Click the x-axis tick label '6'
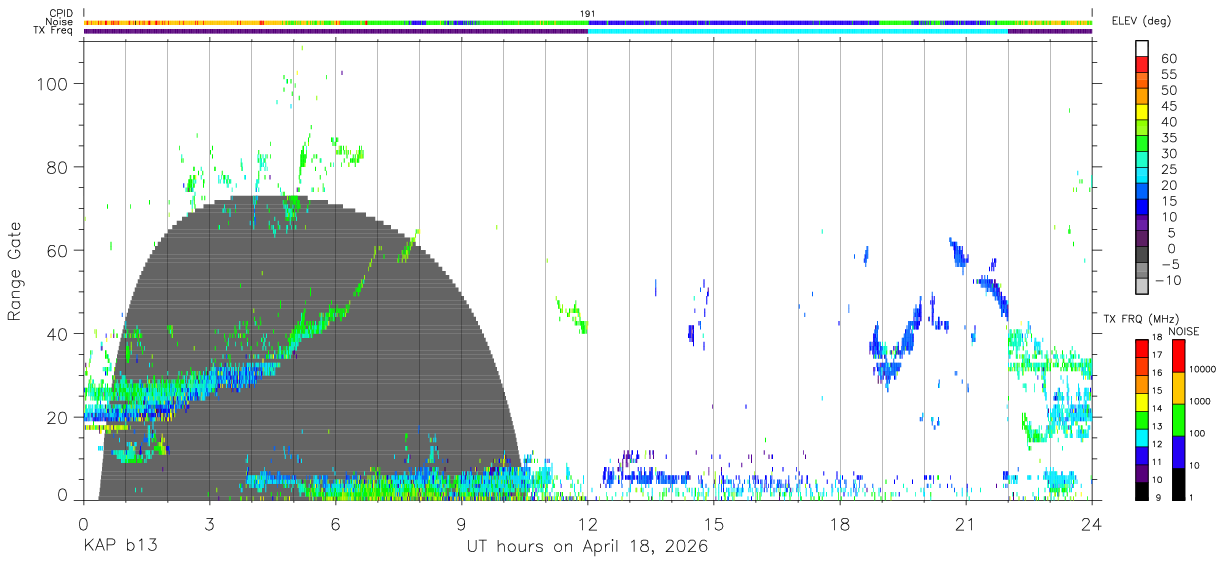The height and width of the screenshot is (567, 1228). pos(335,523)
